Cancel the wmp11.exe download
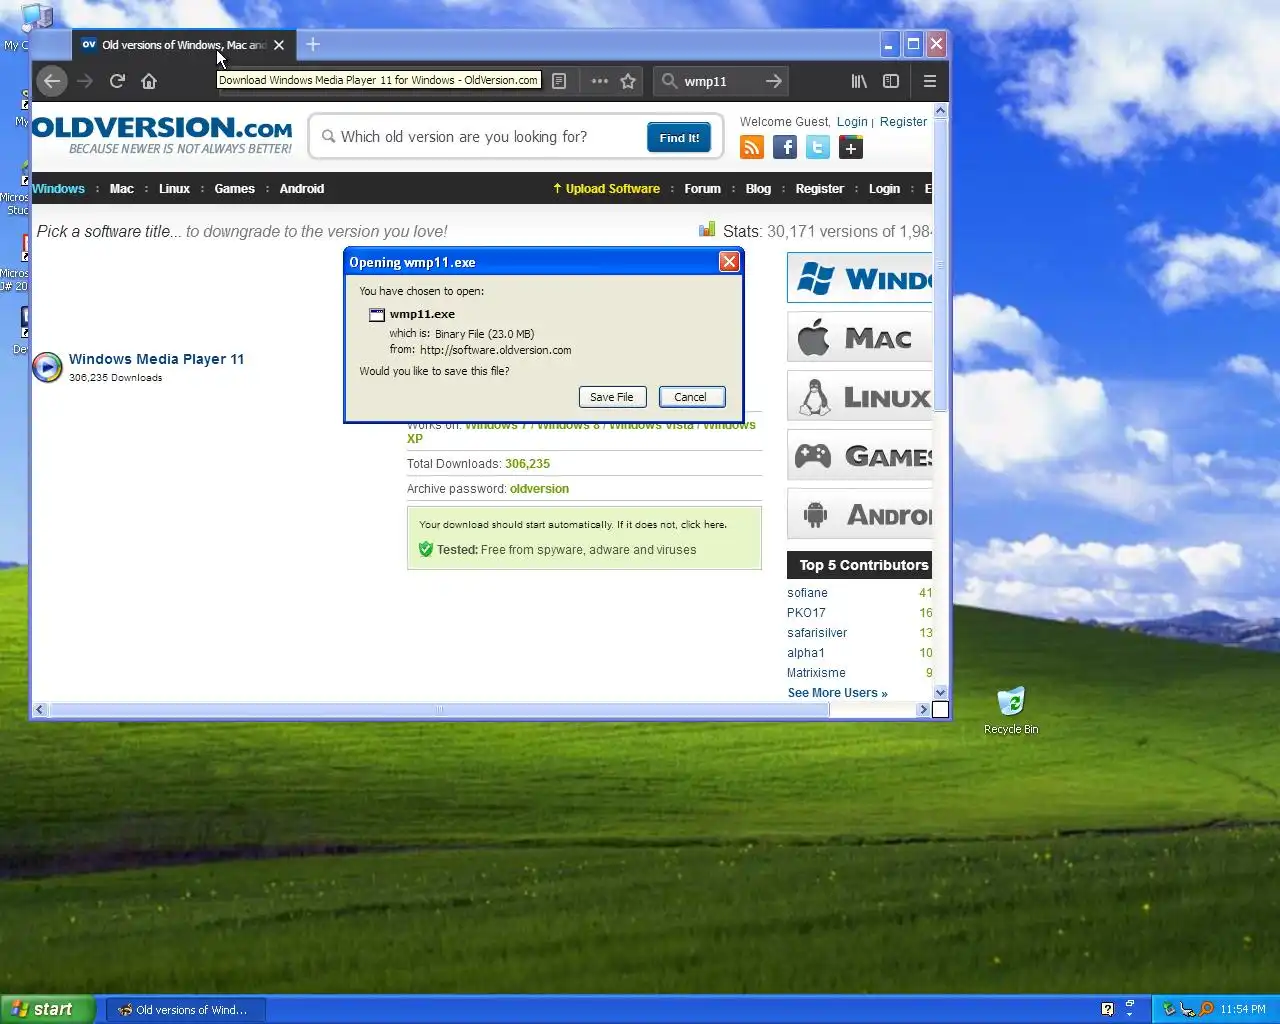This screenshot has height=1024, width=1280. [691, 397]
